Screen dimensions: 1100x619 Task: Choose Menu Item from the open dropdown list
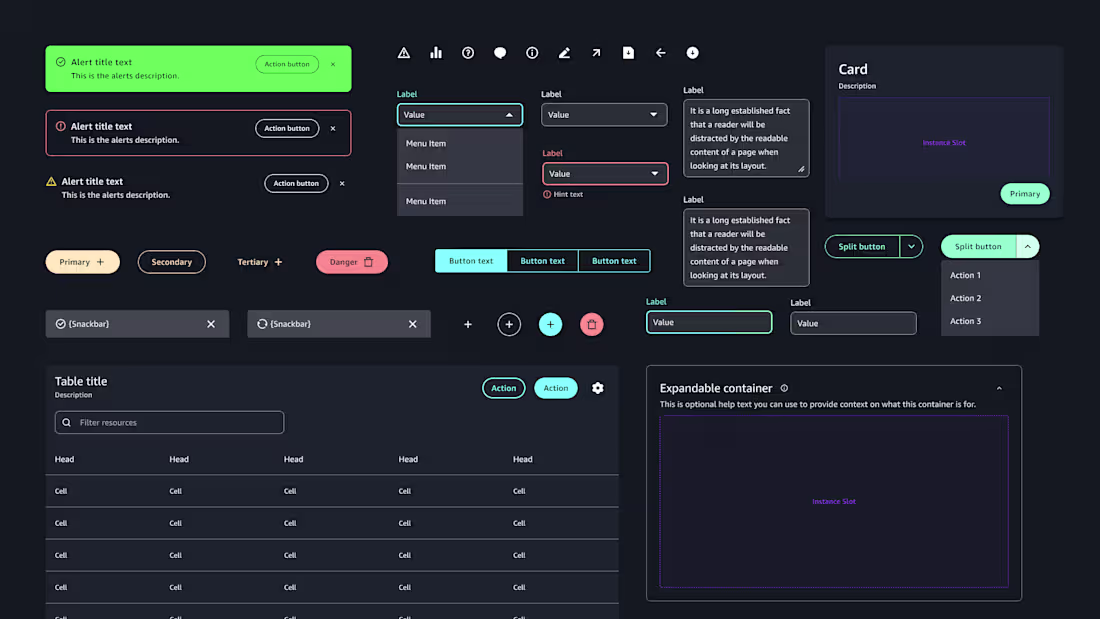coord(424,143)
